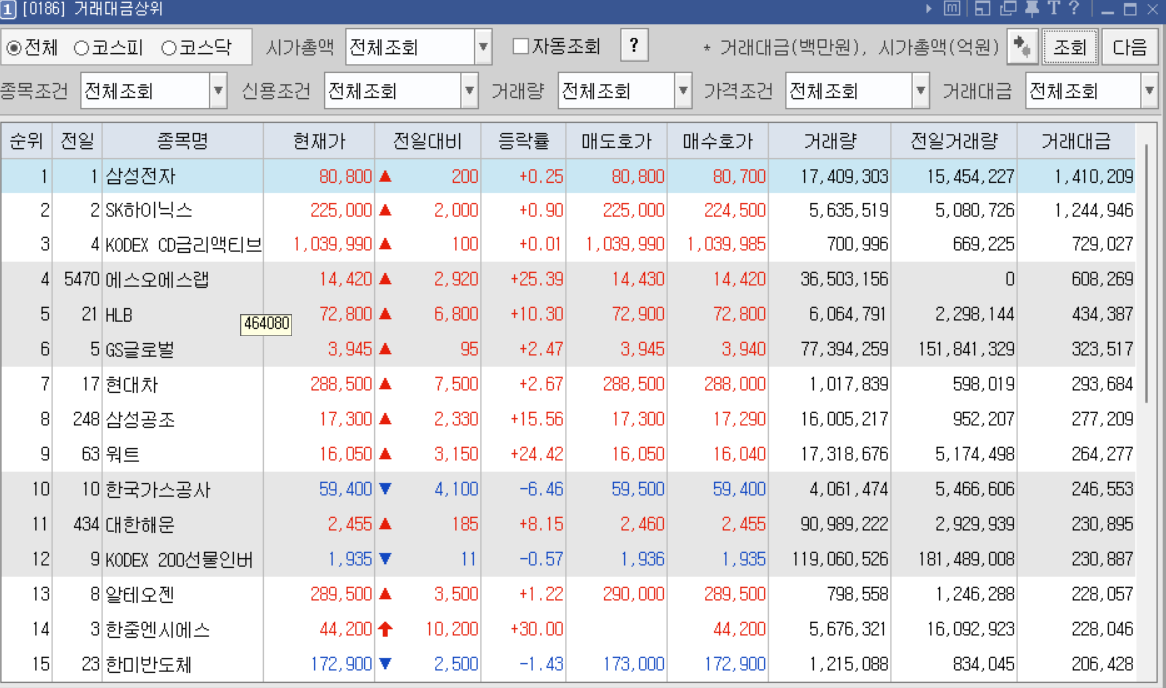Click the 매도호가 column header
1166x688 pixels.
click(616, 141)
